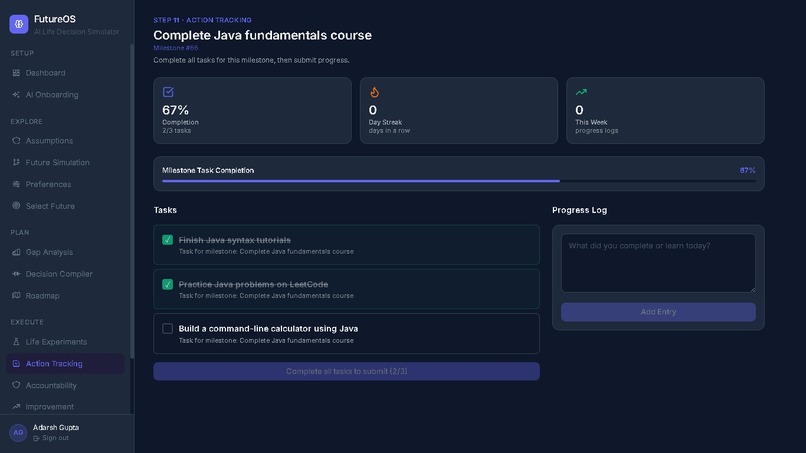This screenshot has height=453, width=806.
Task: Go to Select Future
Action: pyautogui.click(x=65, y=206)
